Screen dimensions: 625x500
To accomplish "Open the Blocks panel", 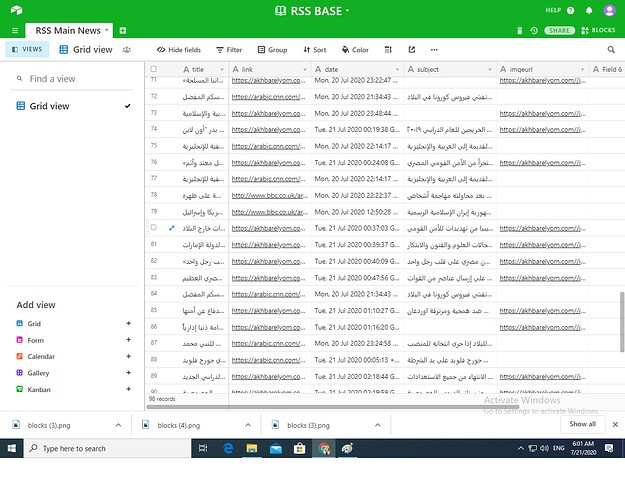I will coord(598,30).
